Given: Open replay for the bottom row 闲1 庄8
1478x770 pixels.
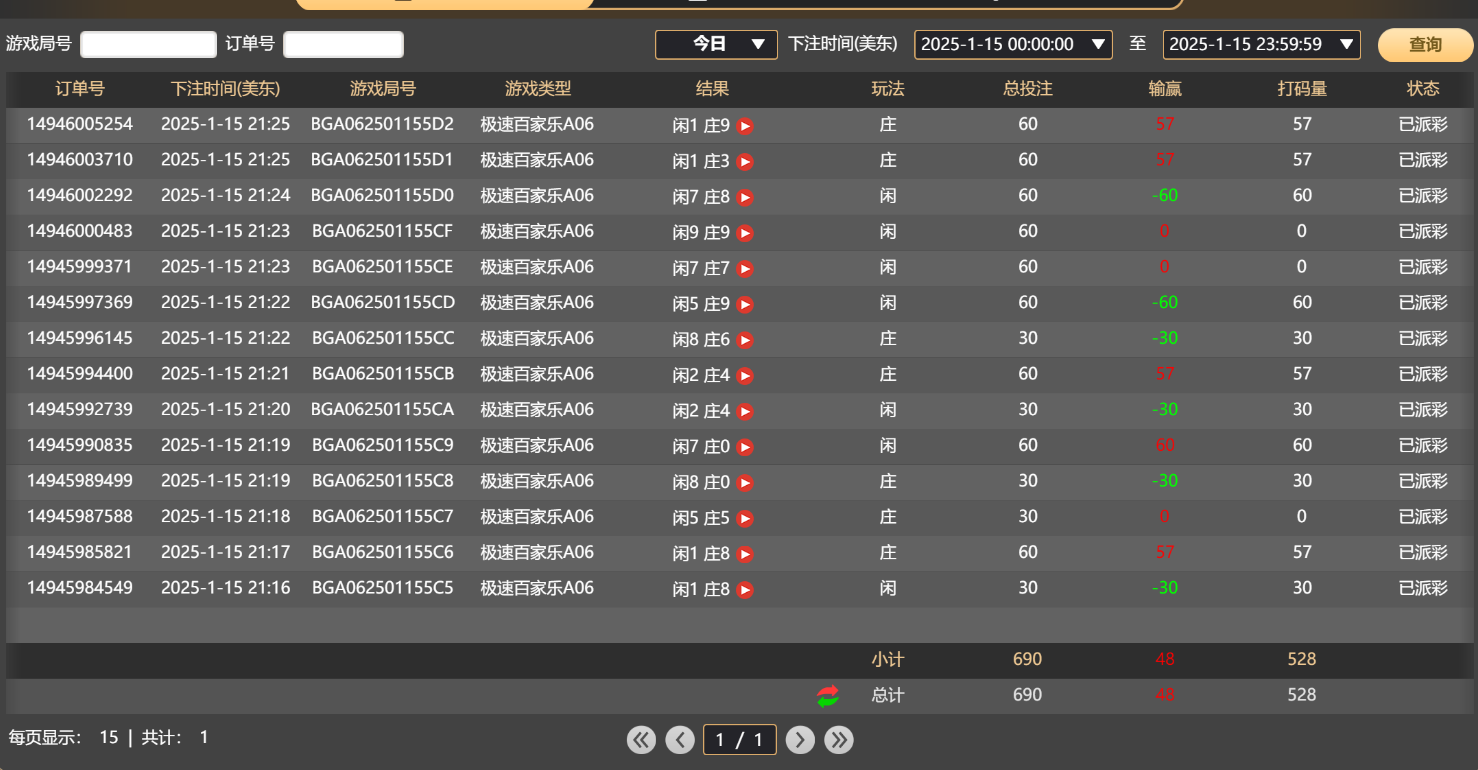Looking at the screenshot, I should 745,589.
